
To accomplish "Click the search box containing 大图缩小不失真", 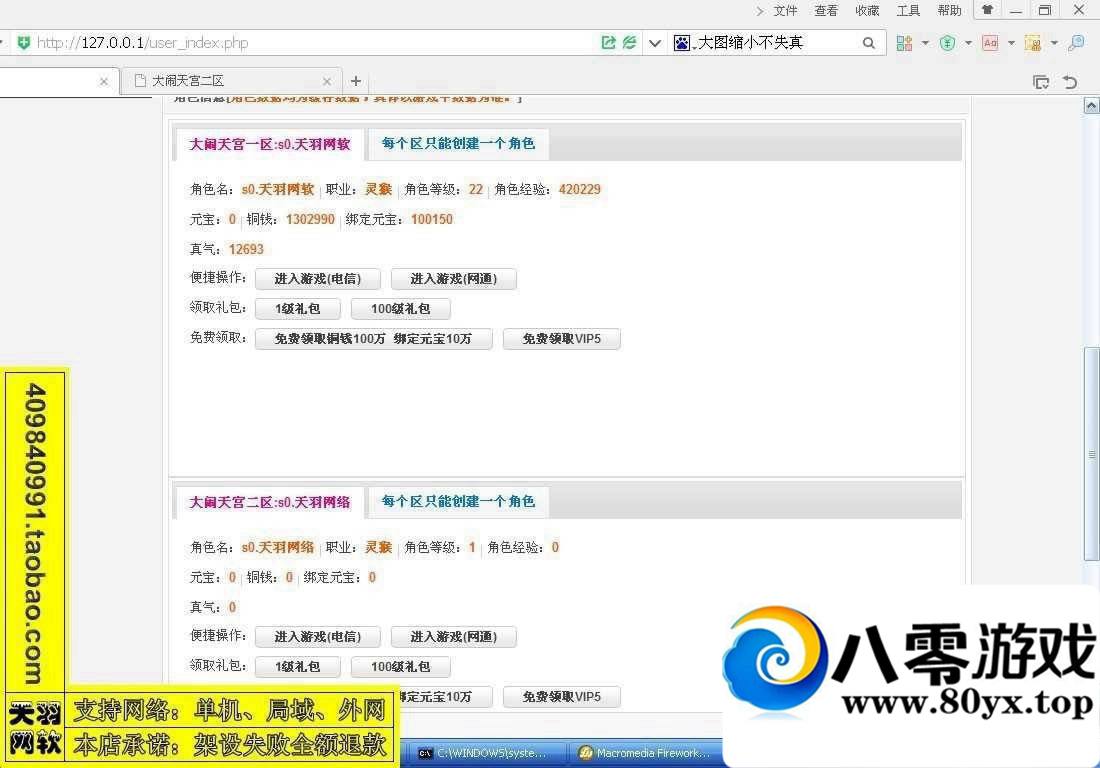I will (x=775, y=43).
